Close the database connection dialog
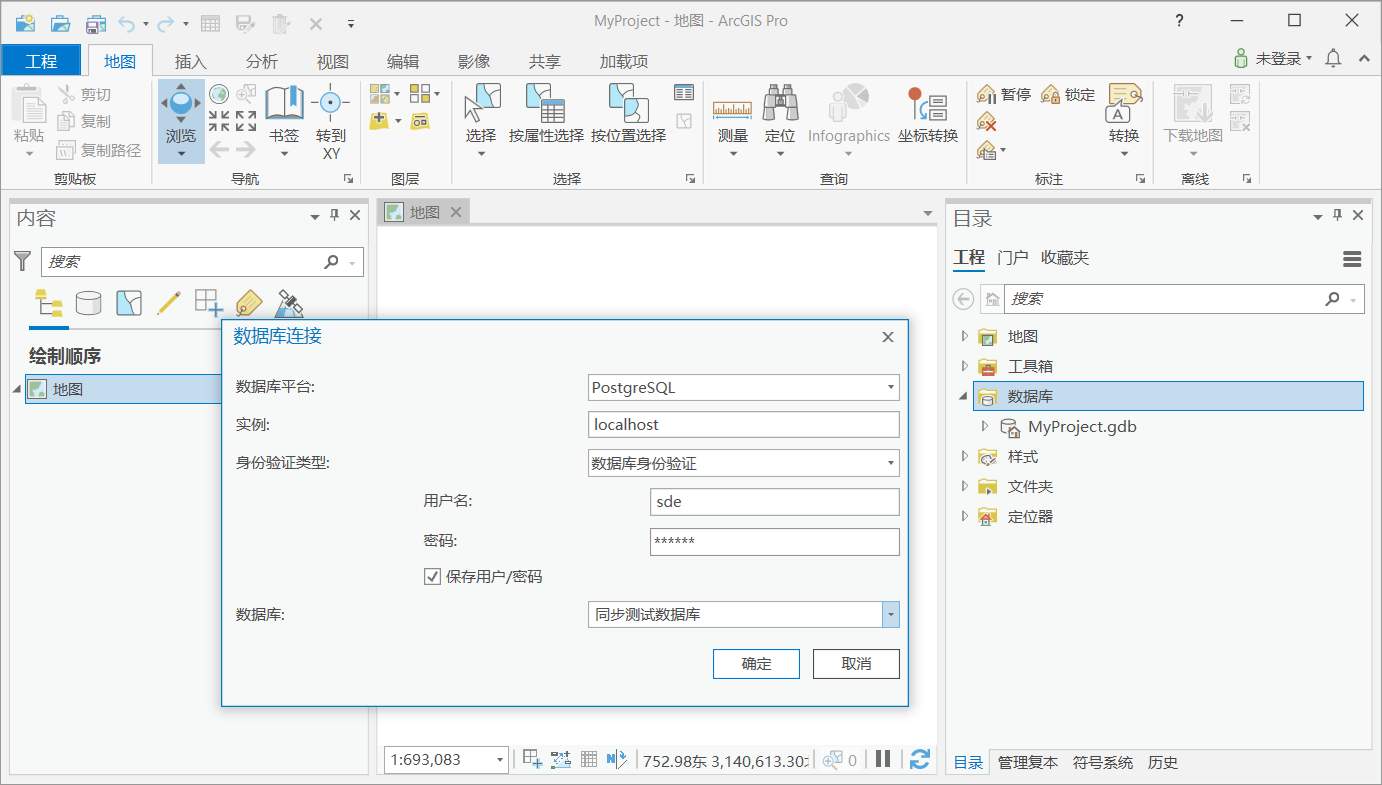1382x785 pixels. click(x=888, y=337)
